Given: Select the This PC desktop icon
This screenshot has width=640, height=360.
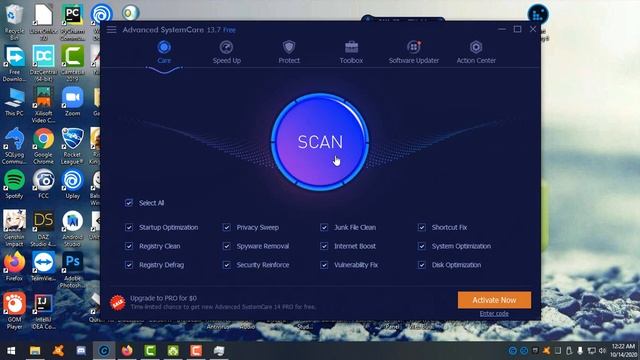Looking at the screenshot, I should pyautogui.click(x=14, y=102).
